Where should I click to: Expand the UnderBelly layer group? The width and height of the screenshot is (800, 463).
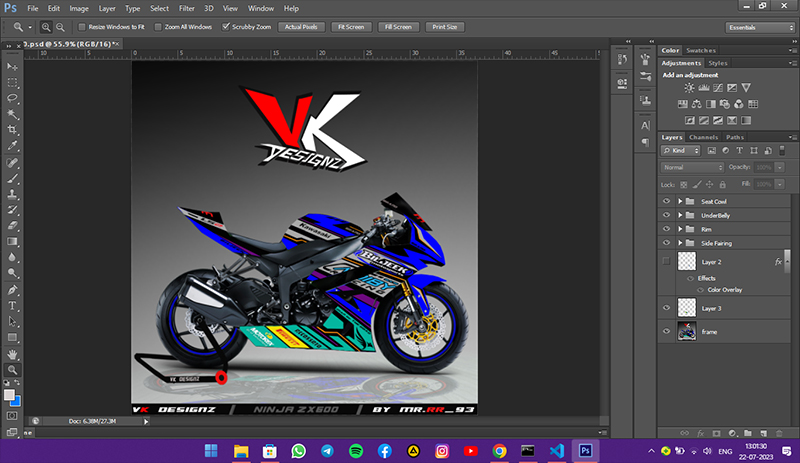pos(680,215)
